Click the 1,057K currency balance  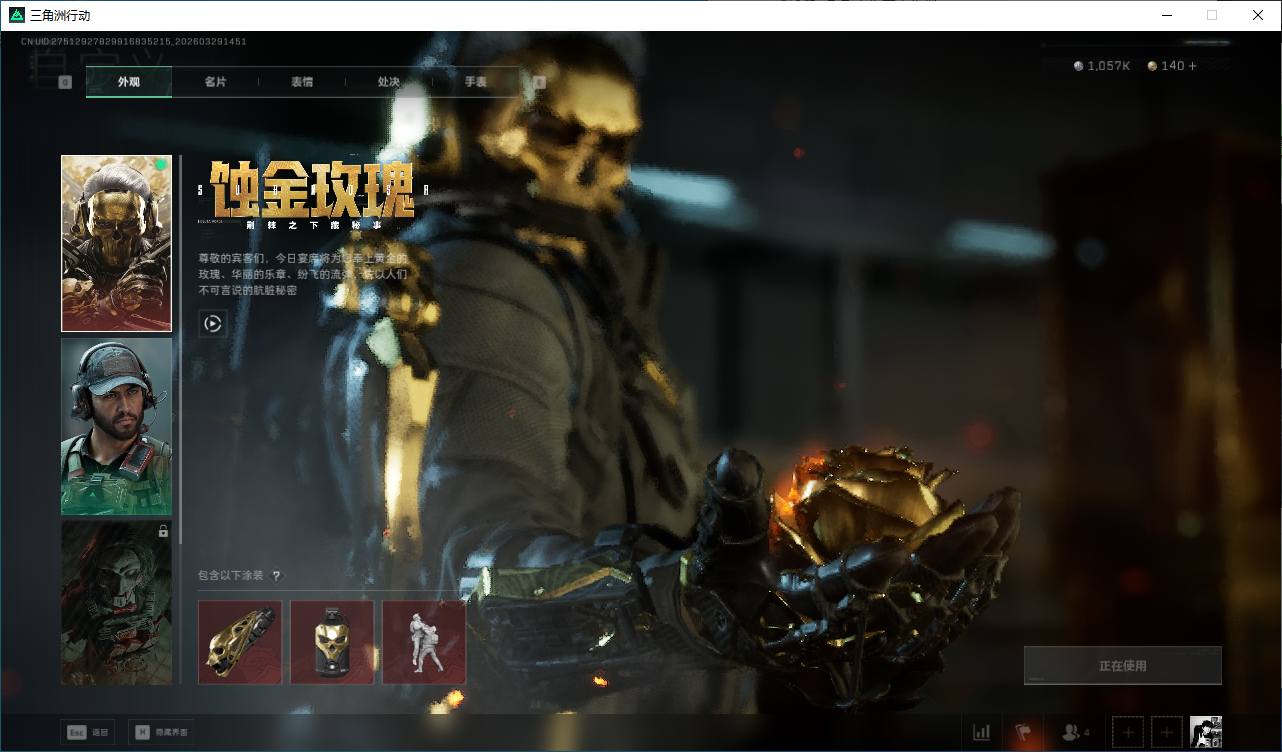click(x=1102, y=66)
